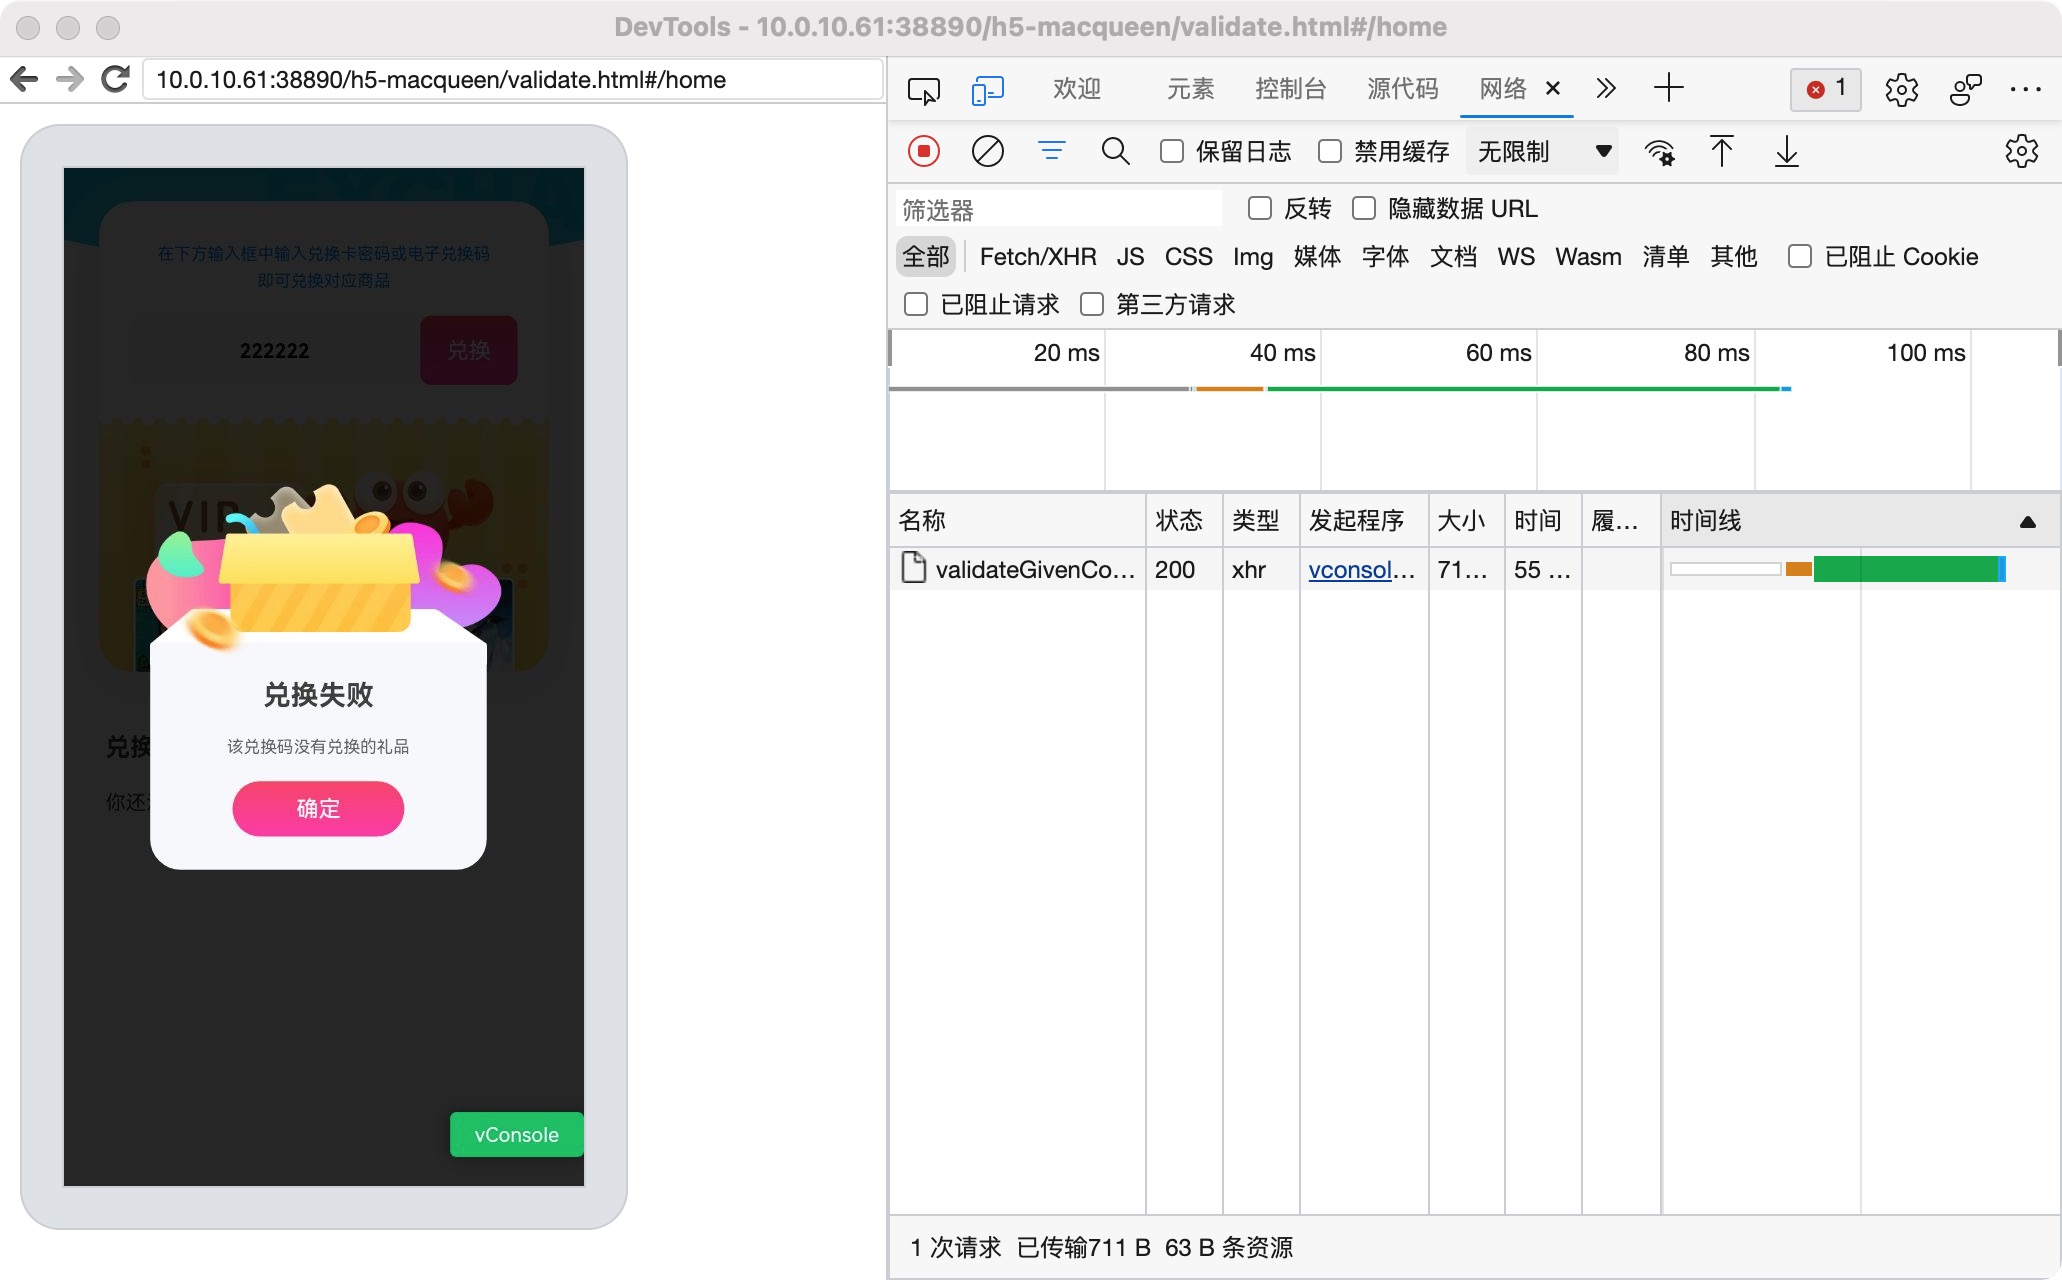Viewport: 2062px width, 1280px height.
Task: Click the 222222 code input field
Action: coord(274,350)
